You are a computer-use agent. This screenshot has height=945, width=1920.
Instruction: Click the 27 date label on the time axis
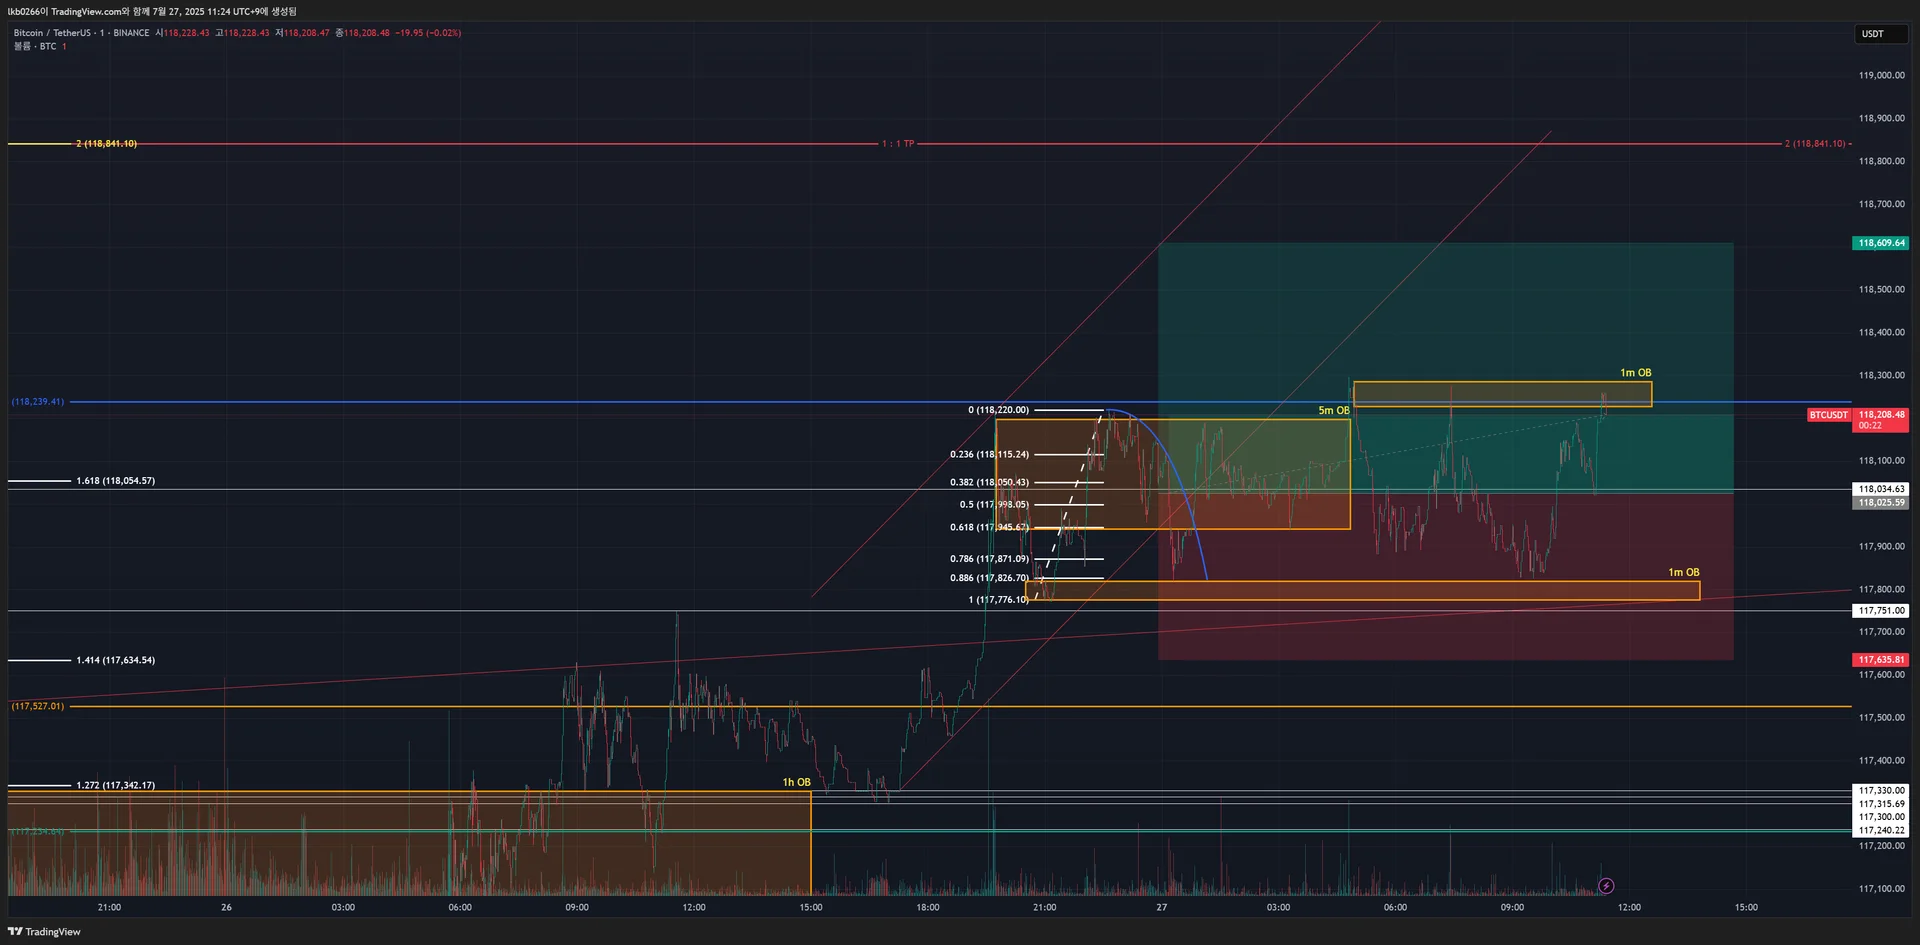(1161, 908)
